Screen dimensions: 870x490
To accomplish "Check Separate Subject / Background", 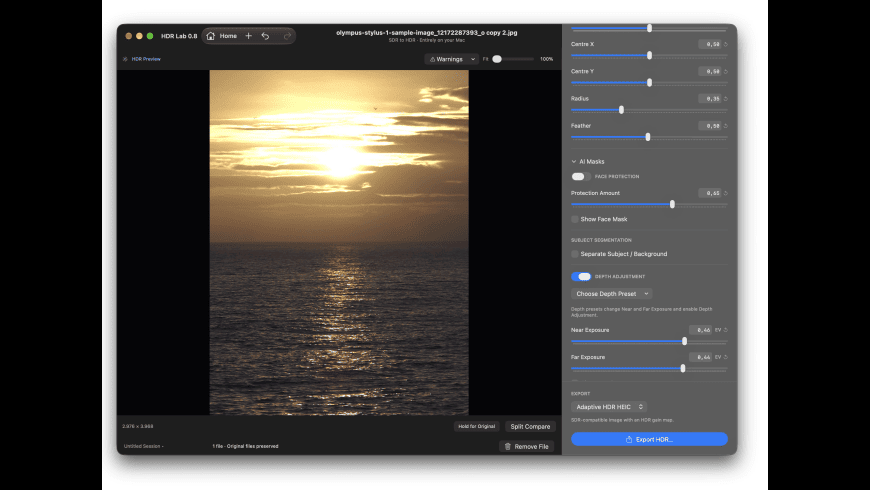I will pyautogui.click(x=575, y=254).
